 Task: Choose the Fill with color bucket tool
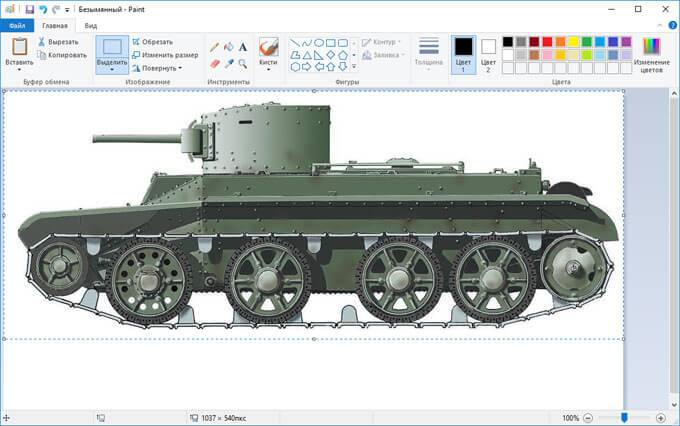tap(229, 47)
